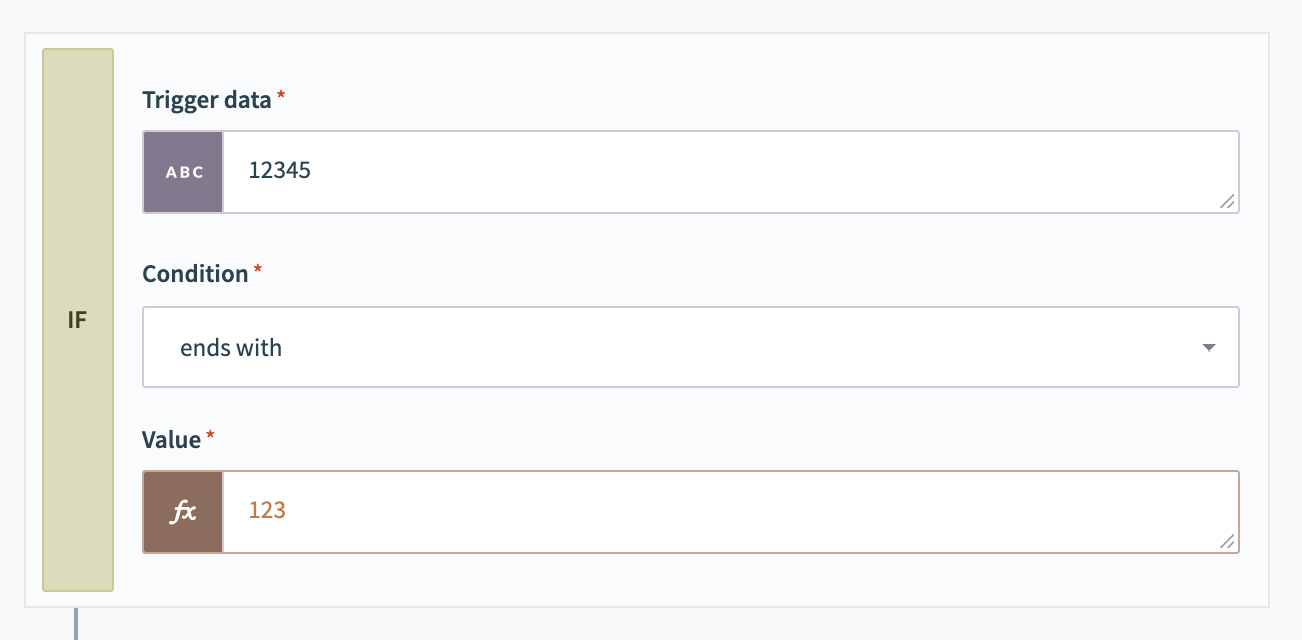Image resolution: width=1302 pixels, height=640 pixels.
Task: Click the 'Trigger data' field label
Action: coord(206,99)
